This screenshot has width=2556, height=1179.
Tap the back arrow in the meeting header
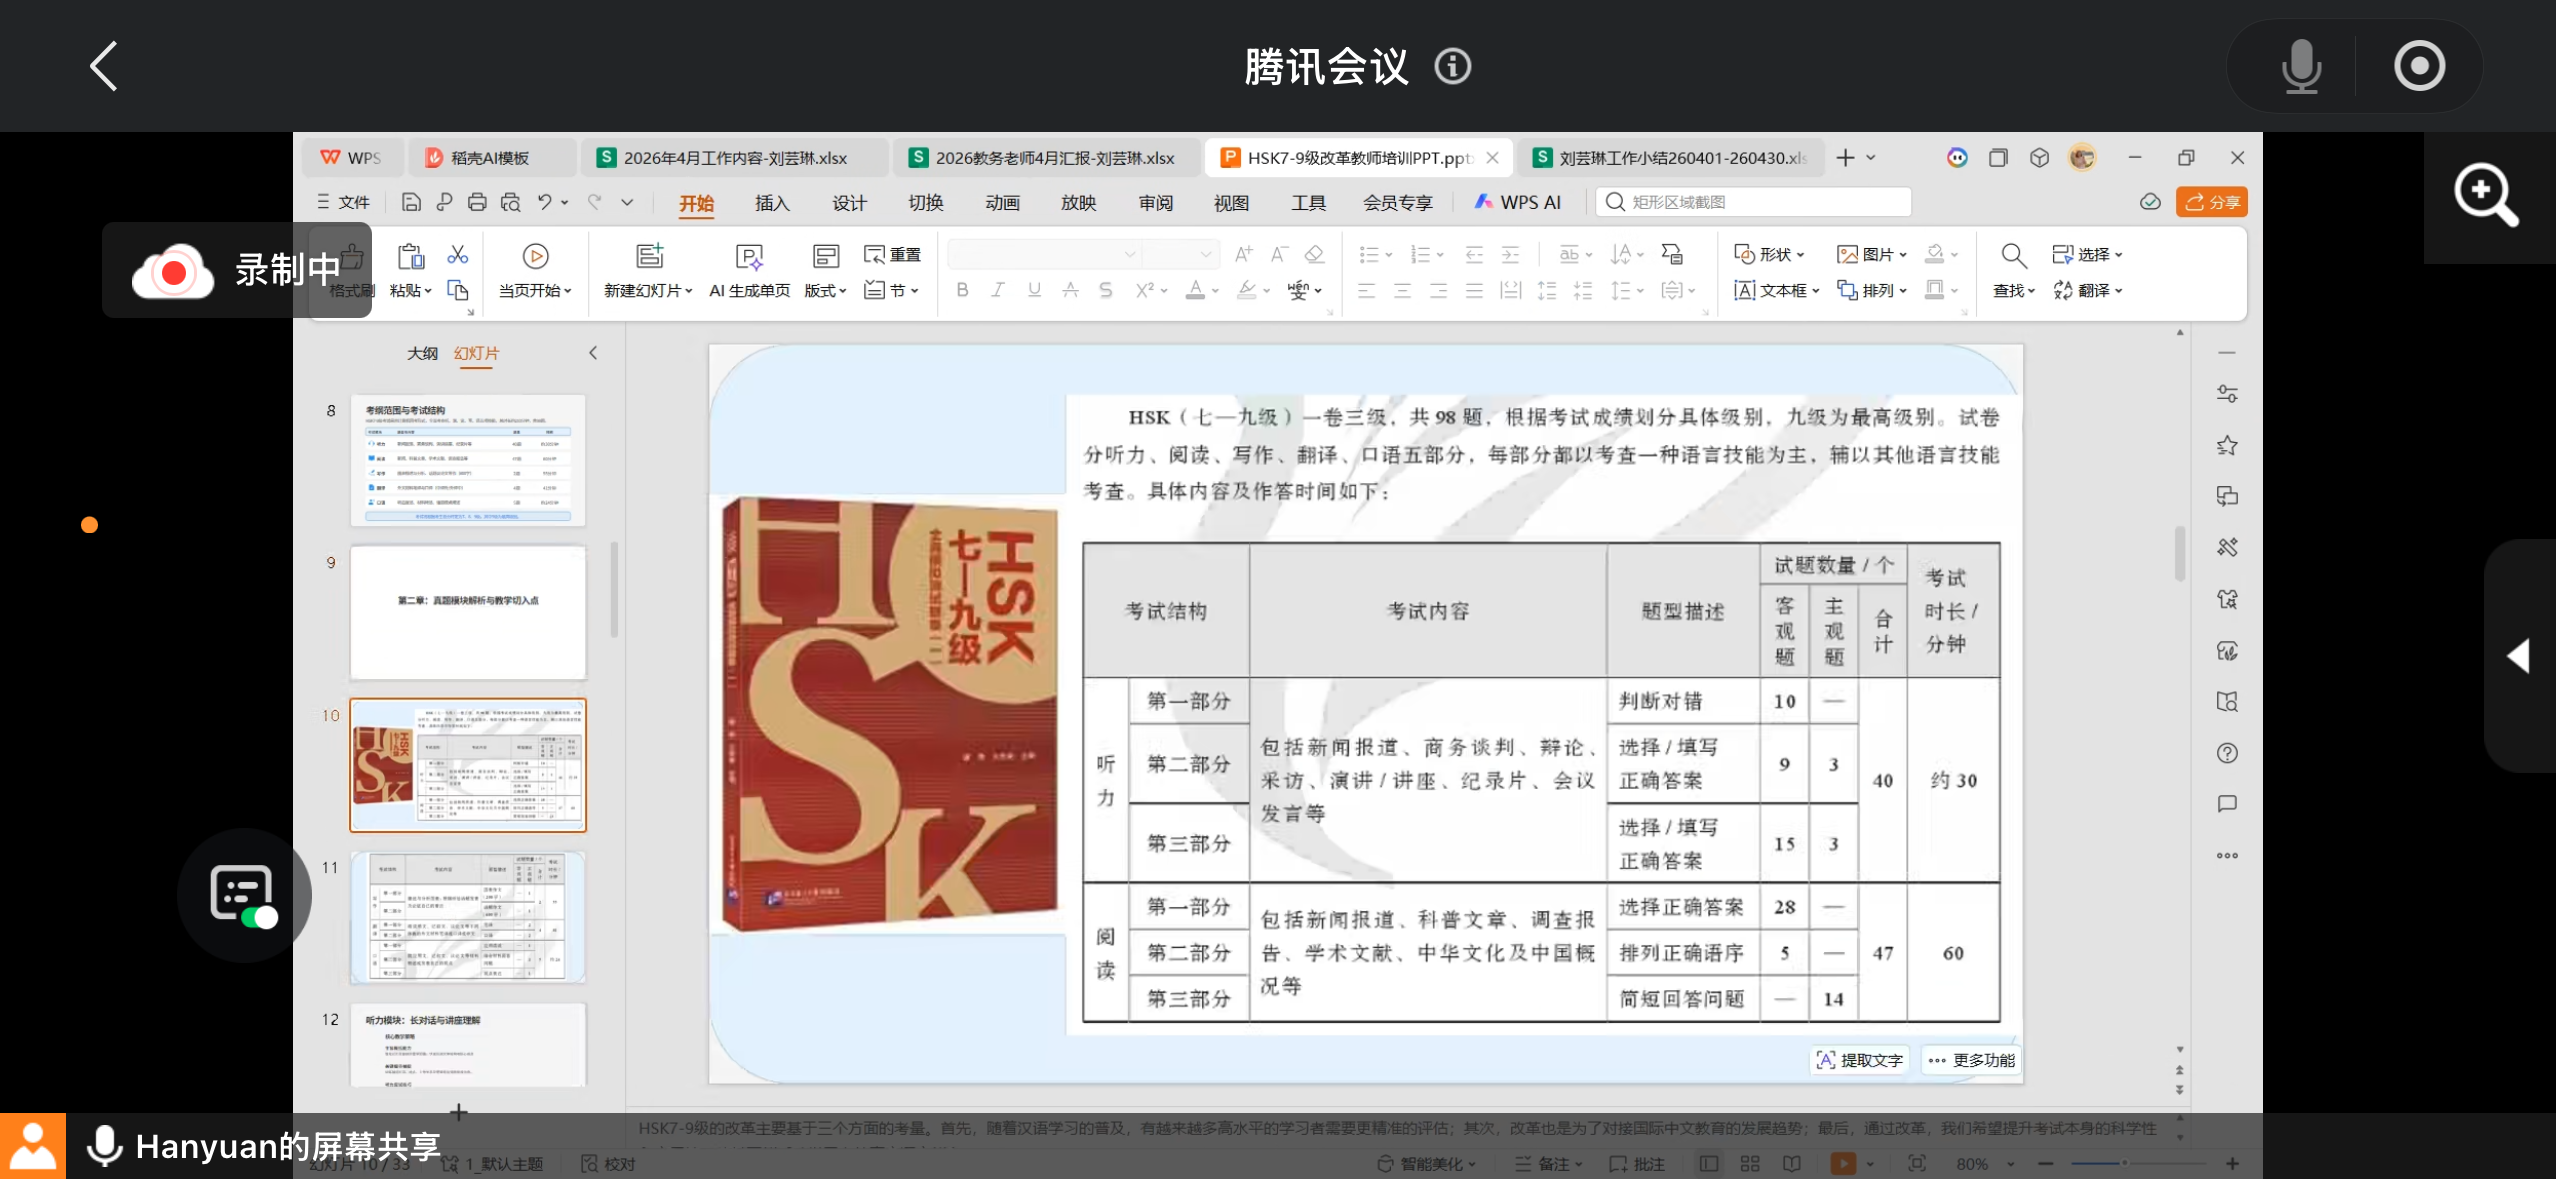click(x=104, y=66)
